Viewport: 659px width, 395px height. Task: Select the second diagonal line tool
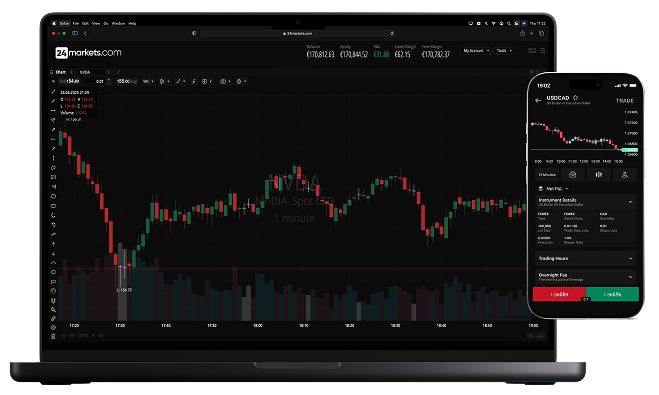pyautogui.click(x=53, y=101)
